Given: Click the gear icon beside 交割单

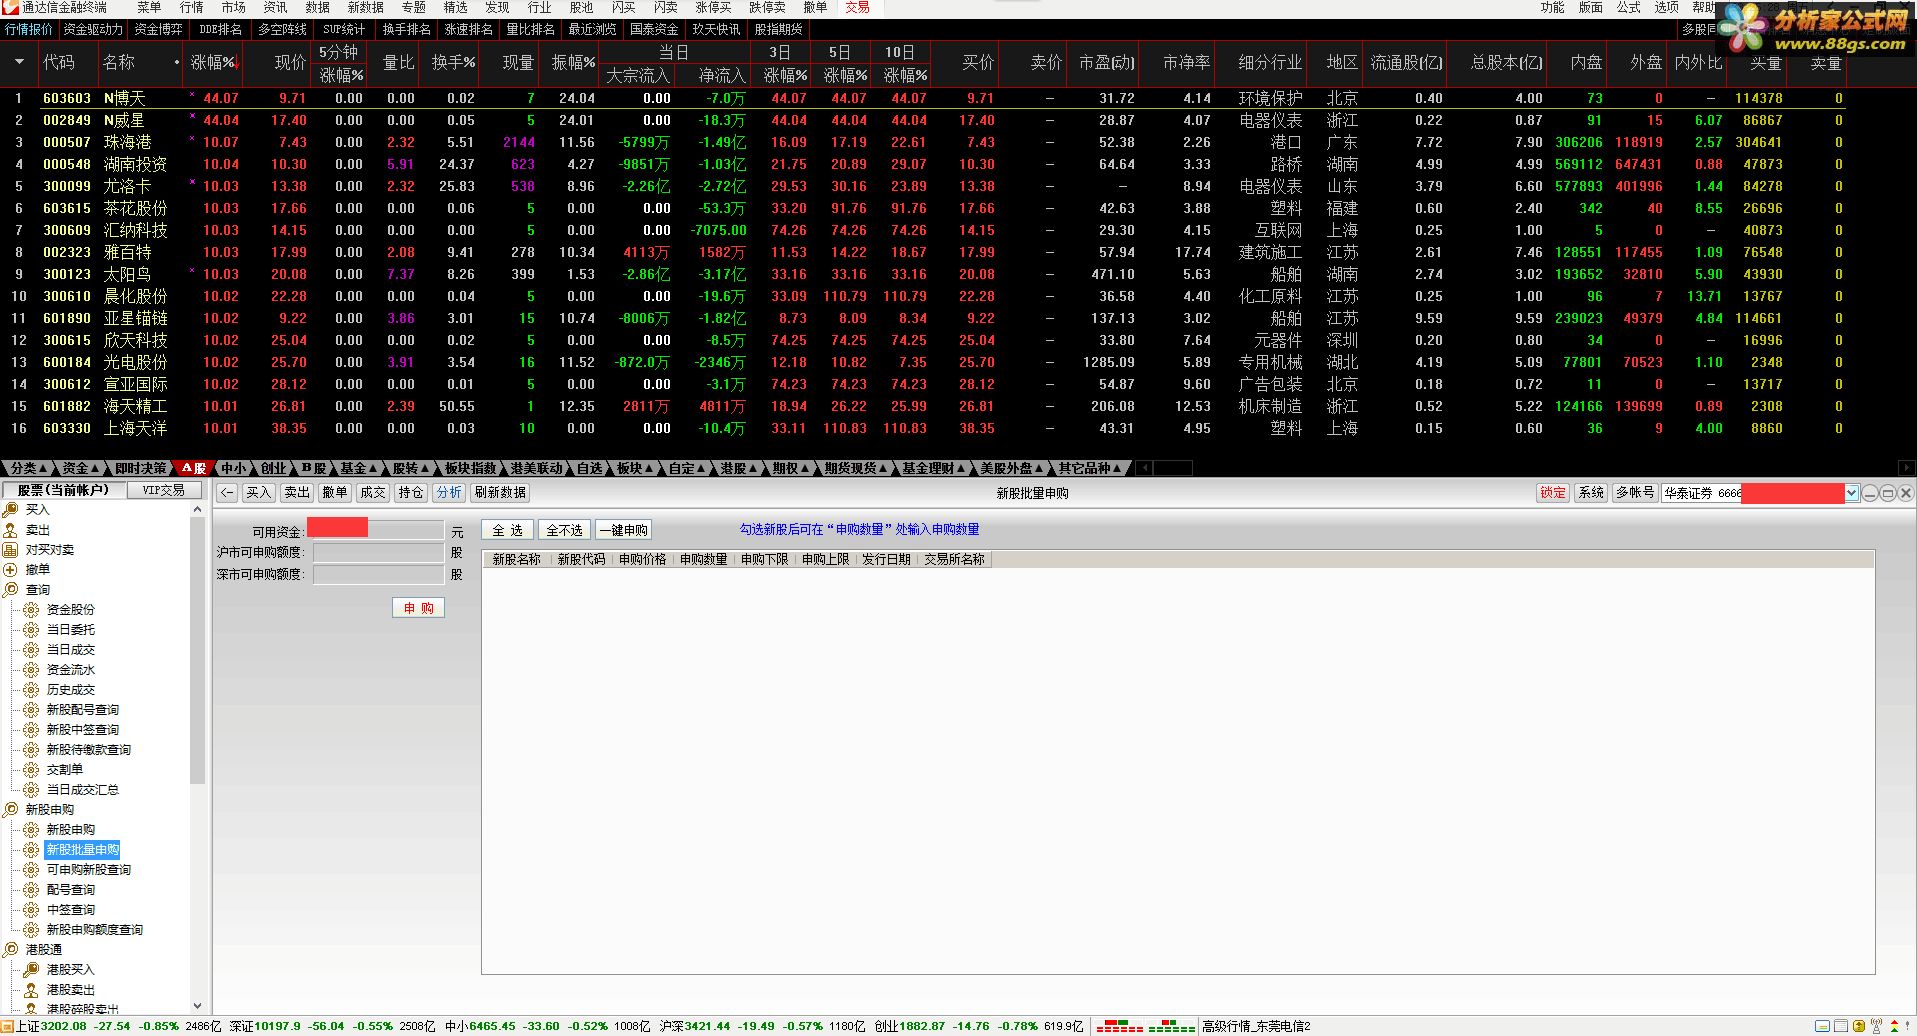Looking at the screenshot, I should click(32, 770).
